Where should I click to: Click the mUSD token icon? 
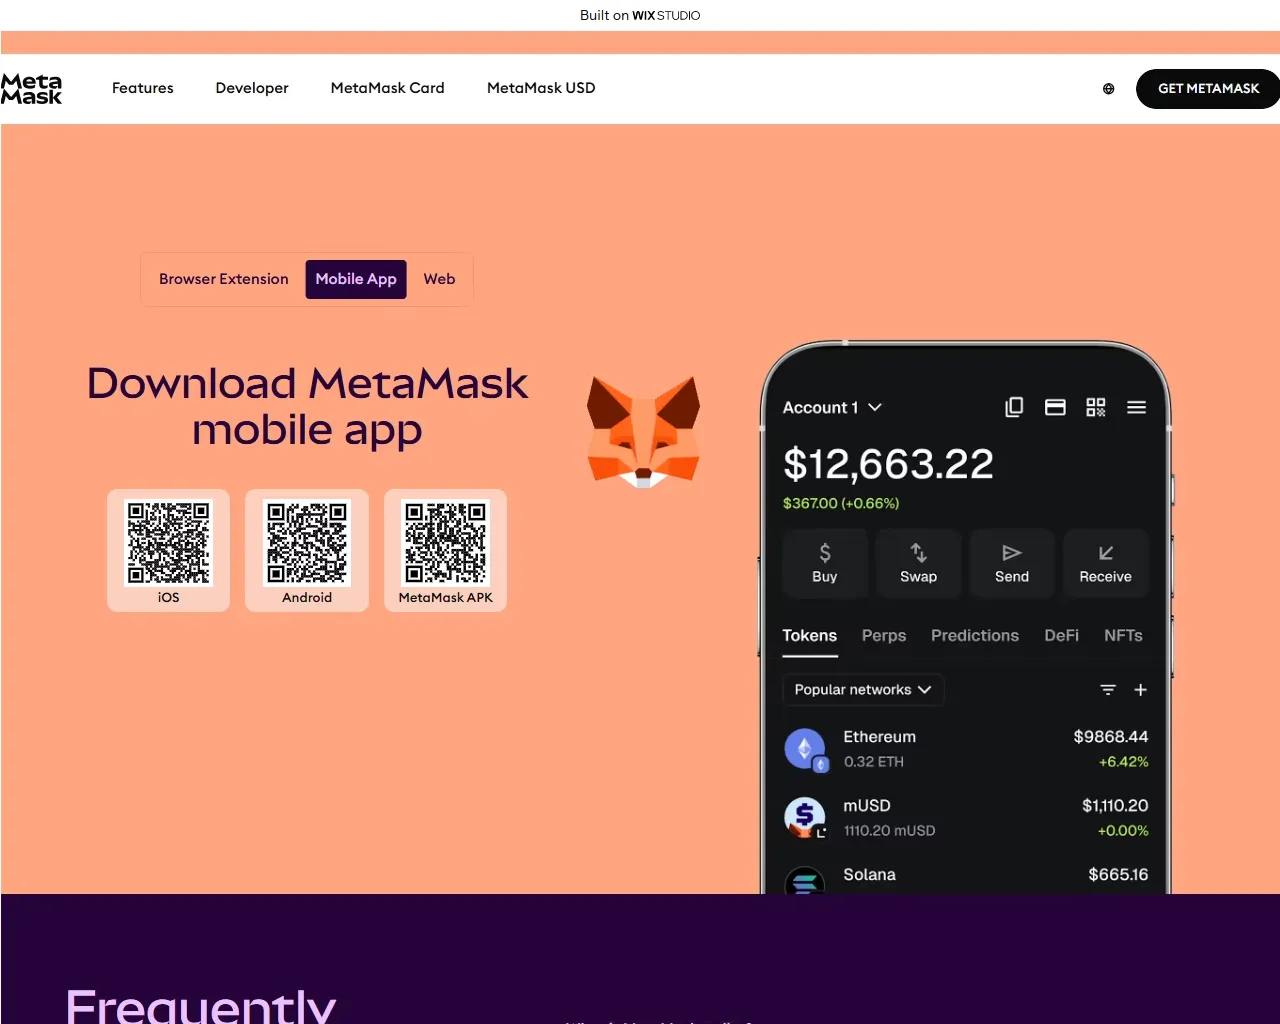(806, 818)
